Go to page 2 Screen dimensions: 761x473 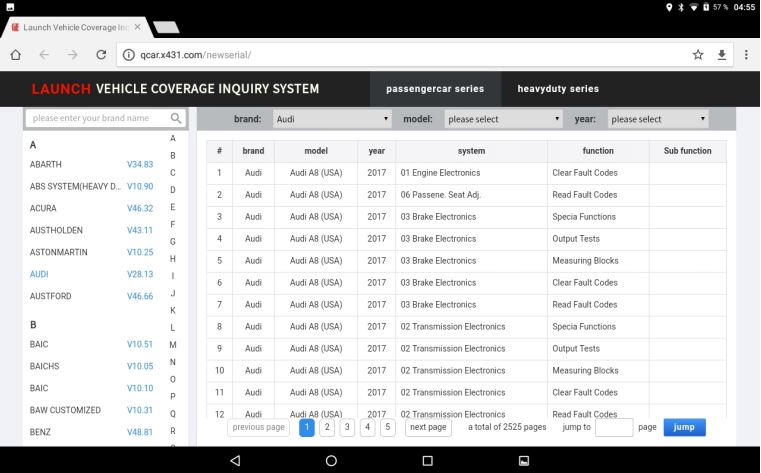pyautogui.click(x=327, y=427)
